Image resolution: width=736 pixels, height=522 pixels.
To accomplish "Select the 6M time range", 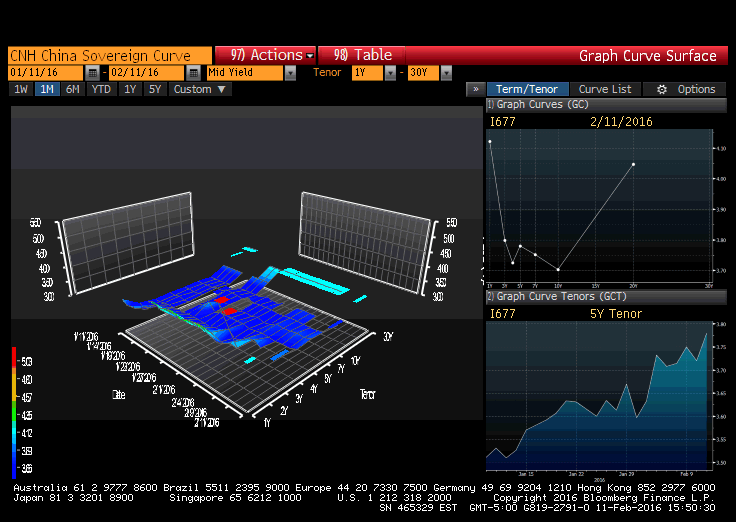I will (x=73, y=89).
